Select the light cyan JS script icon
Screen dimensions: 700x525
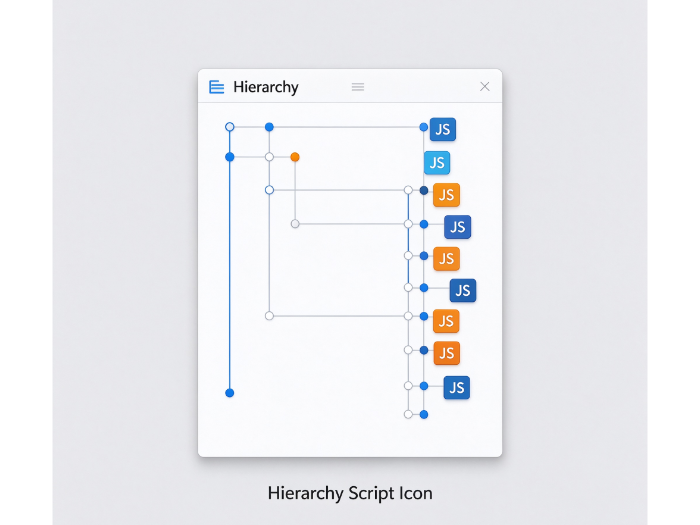[437, 162]
